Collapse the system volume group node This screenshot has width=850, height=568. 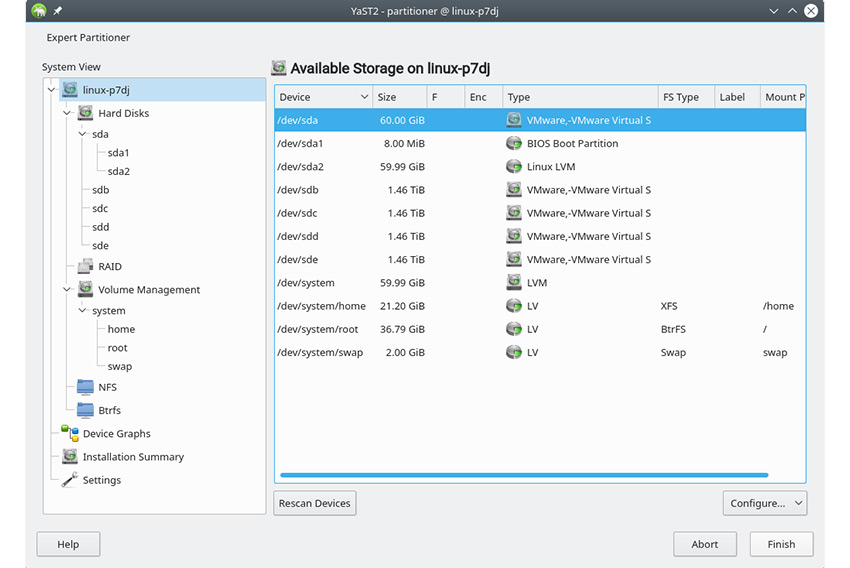click(83, 311)
